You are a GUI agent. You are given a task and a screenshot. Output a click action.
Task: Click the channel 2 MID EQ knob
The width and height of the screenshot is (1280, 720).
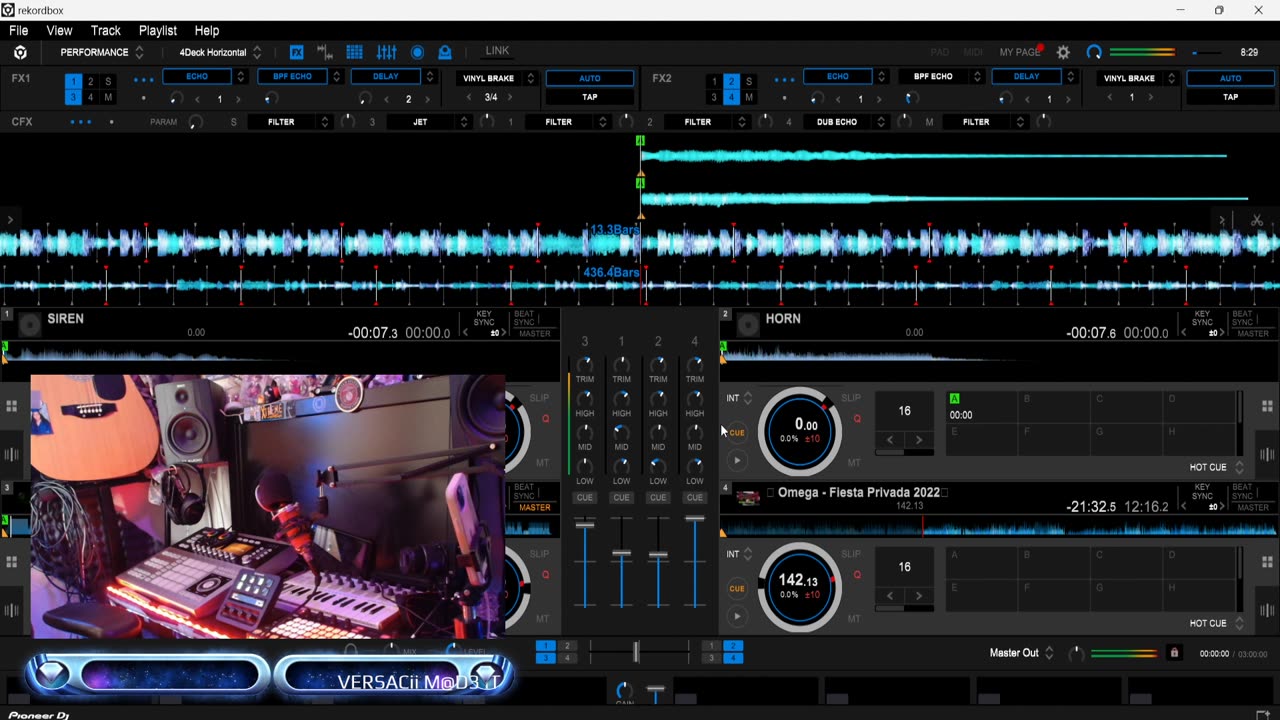(x=658, y=432)
